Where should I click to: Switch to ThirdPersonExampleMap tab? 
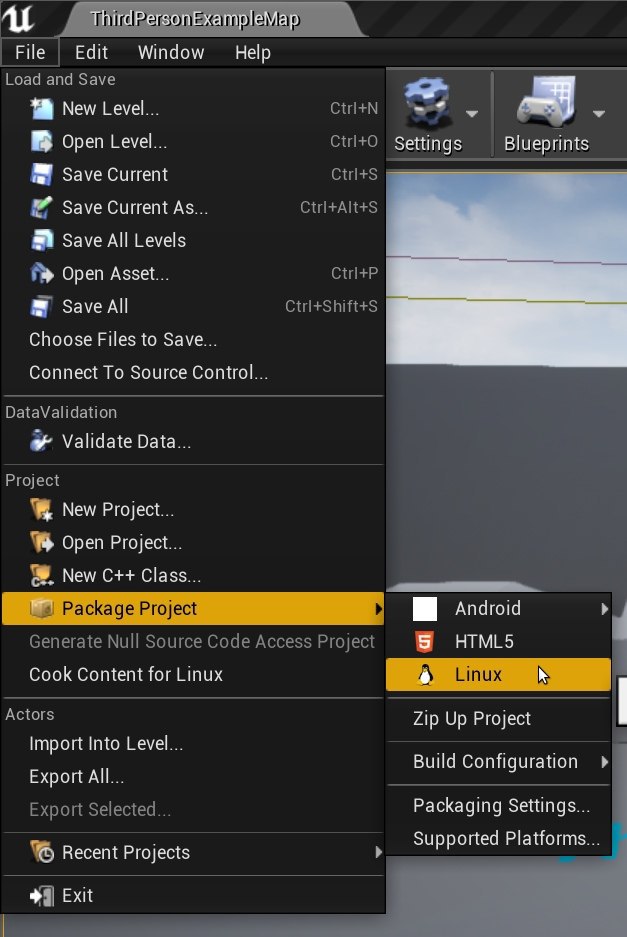(195, 19)
